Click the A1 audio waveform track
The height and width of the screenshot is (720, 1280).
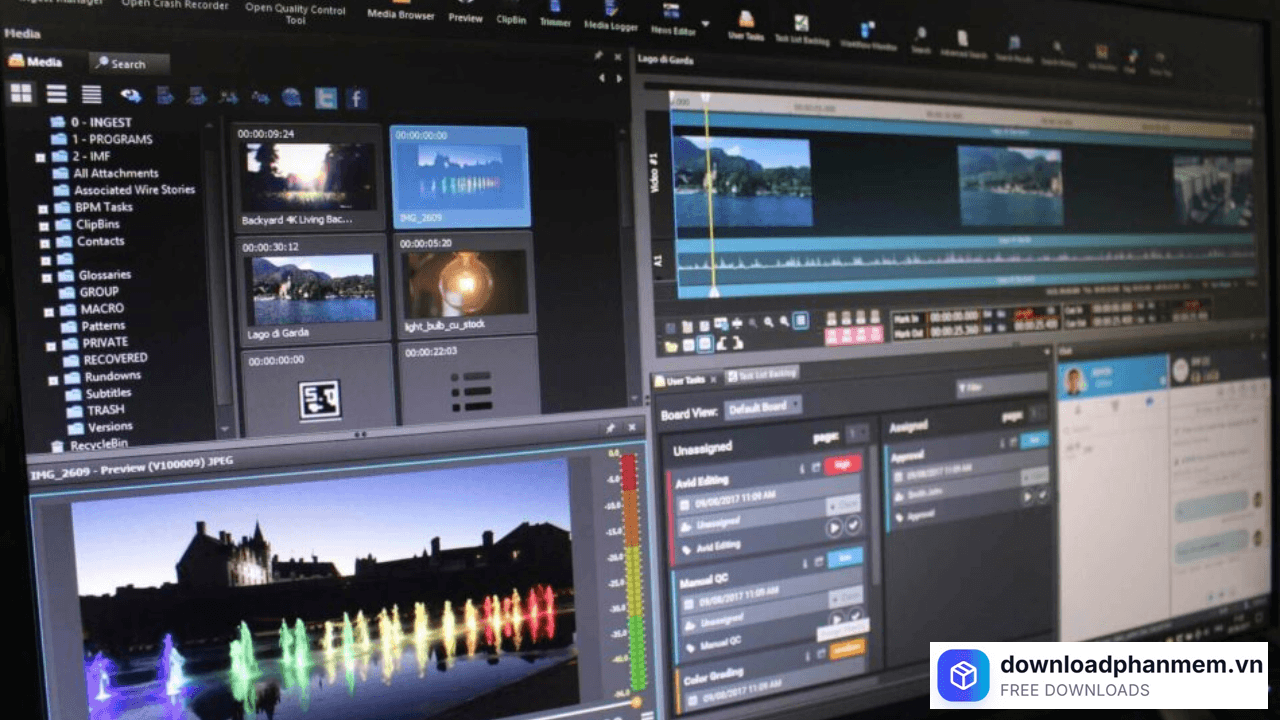(964, 260)
